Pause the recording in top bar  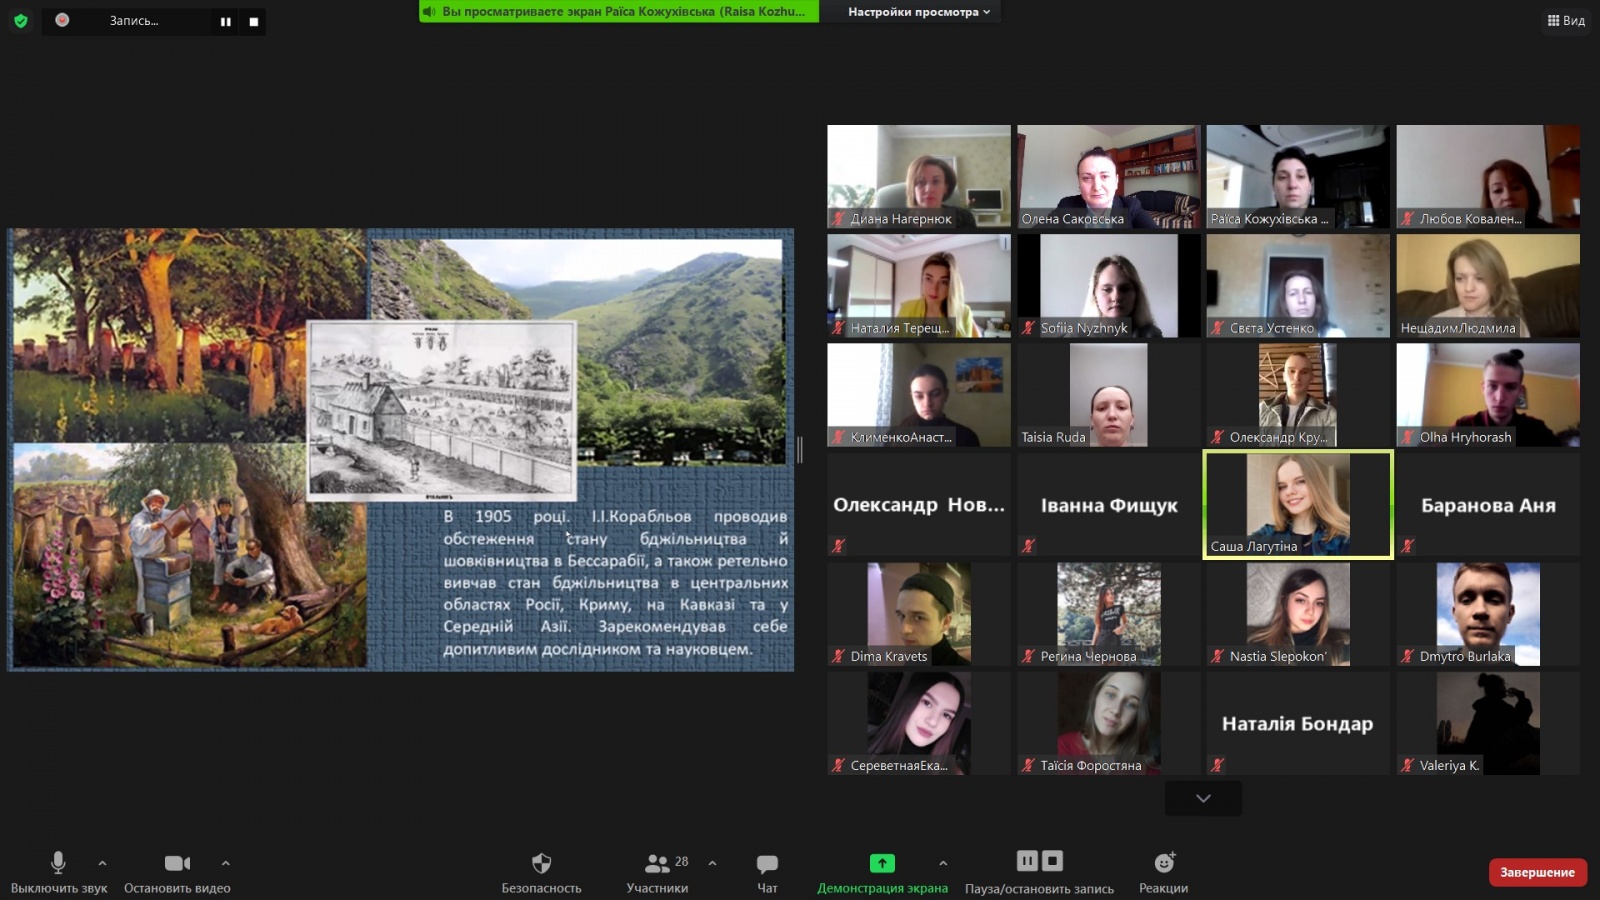click(x=226, y=21)
